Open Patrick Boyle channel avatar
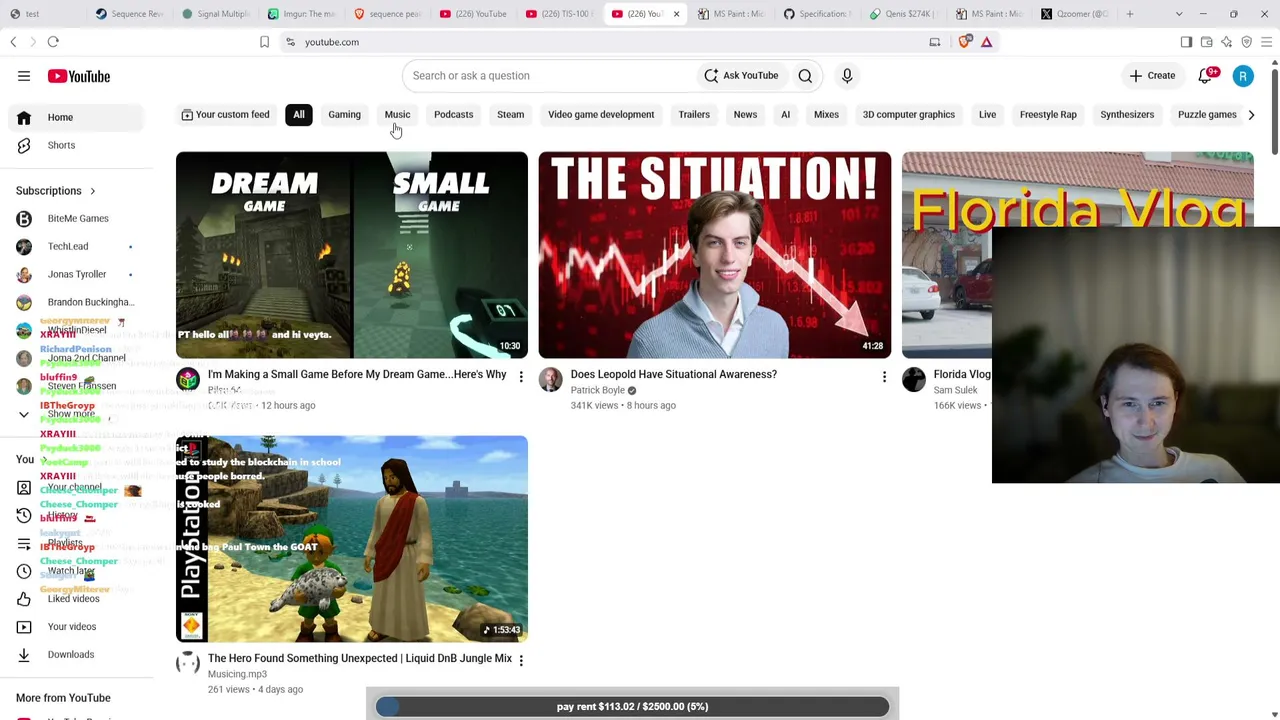 click(x=551, y=379)
